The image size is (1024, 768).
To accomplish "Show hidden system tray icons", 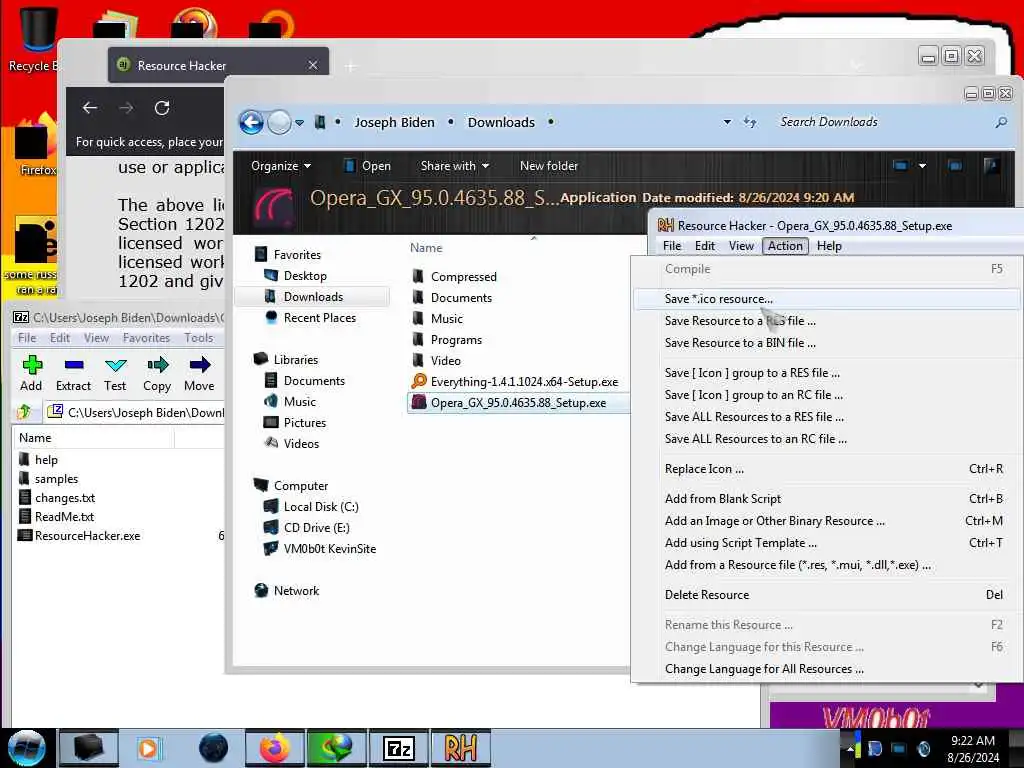I will tap(850, 749).
